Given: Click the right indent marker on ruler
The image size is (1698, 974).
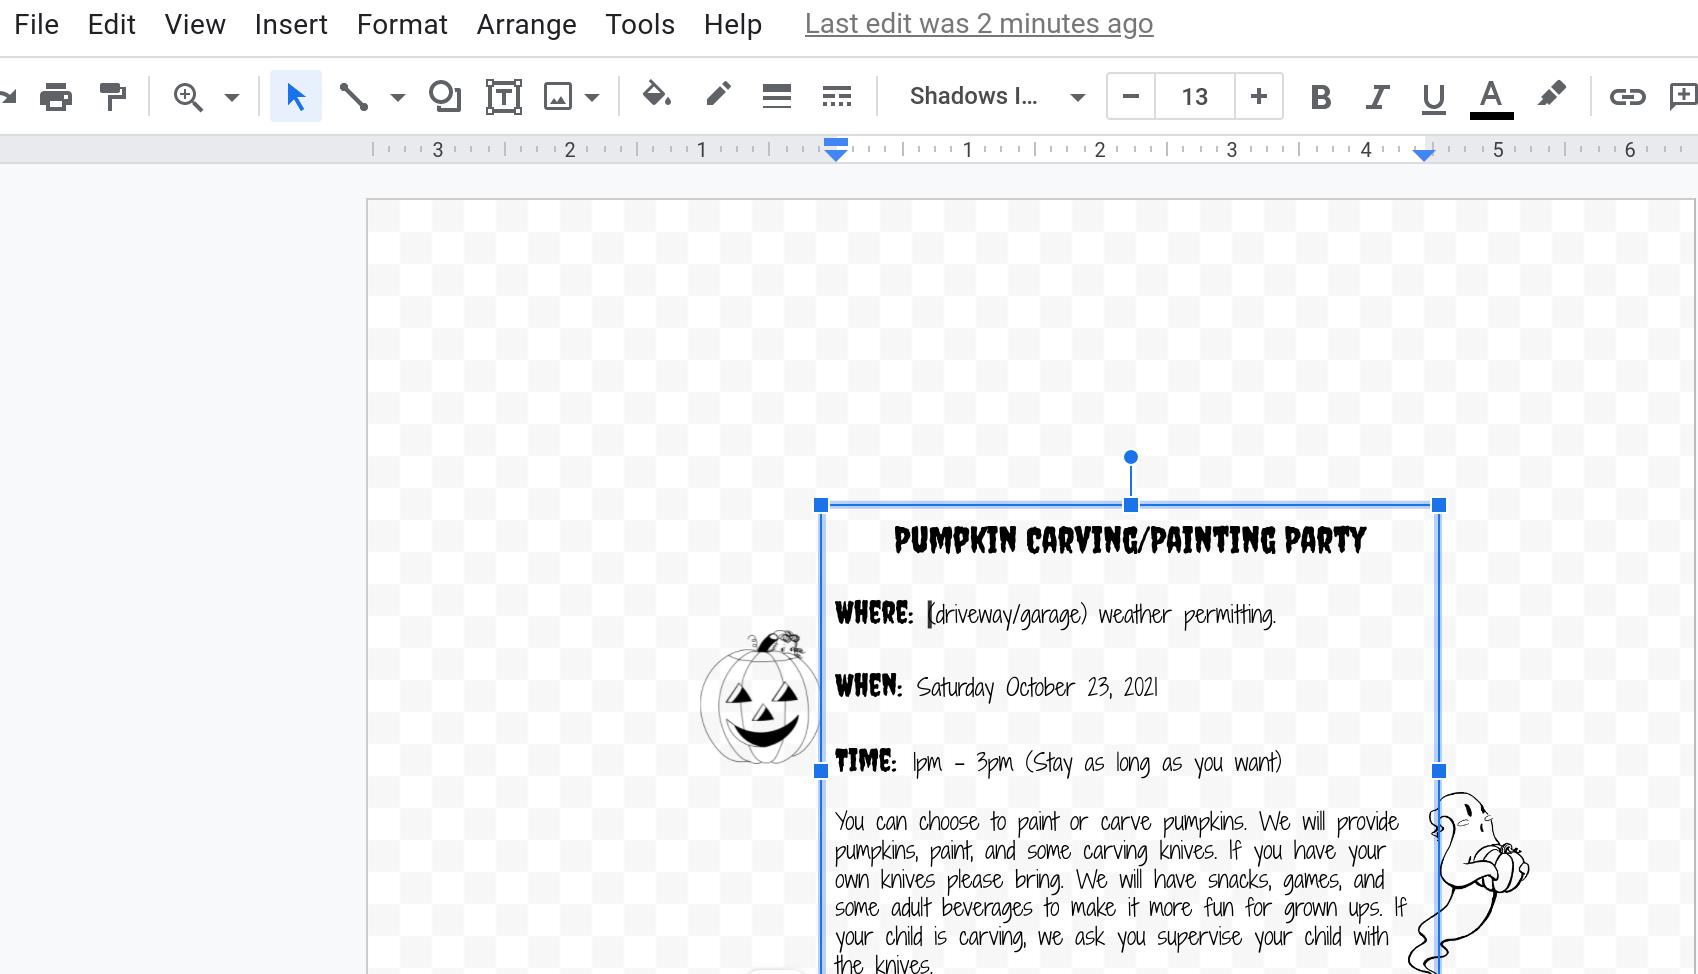Looking at the screenshot, I should (x=1424, y=153).
